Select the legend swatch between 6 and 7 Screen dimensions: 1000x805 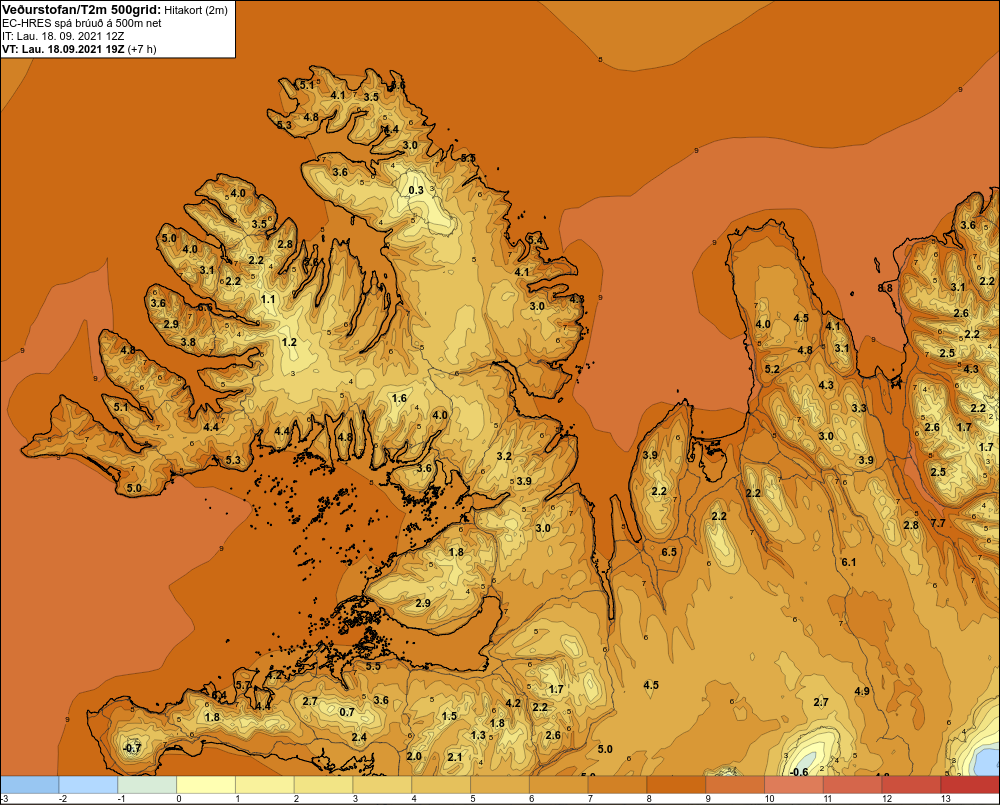click(559, 784)
